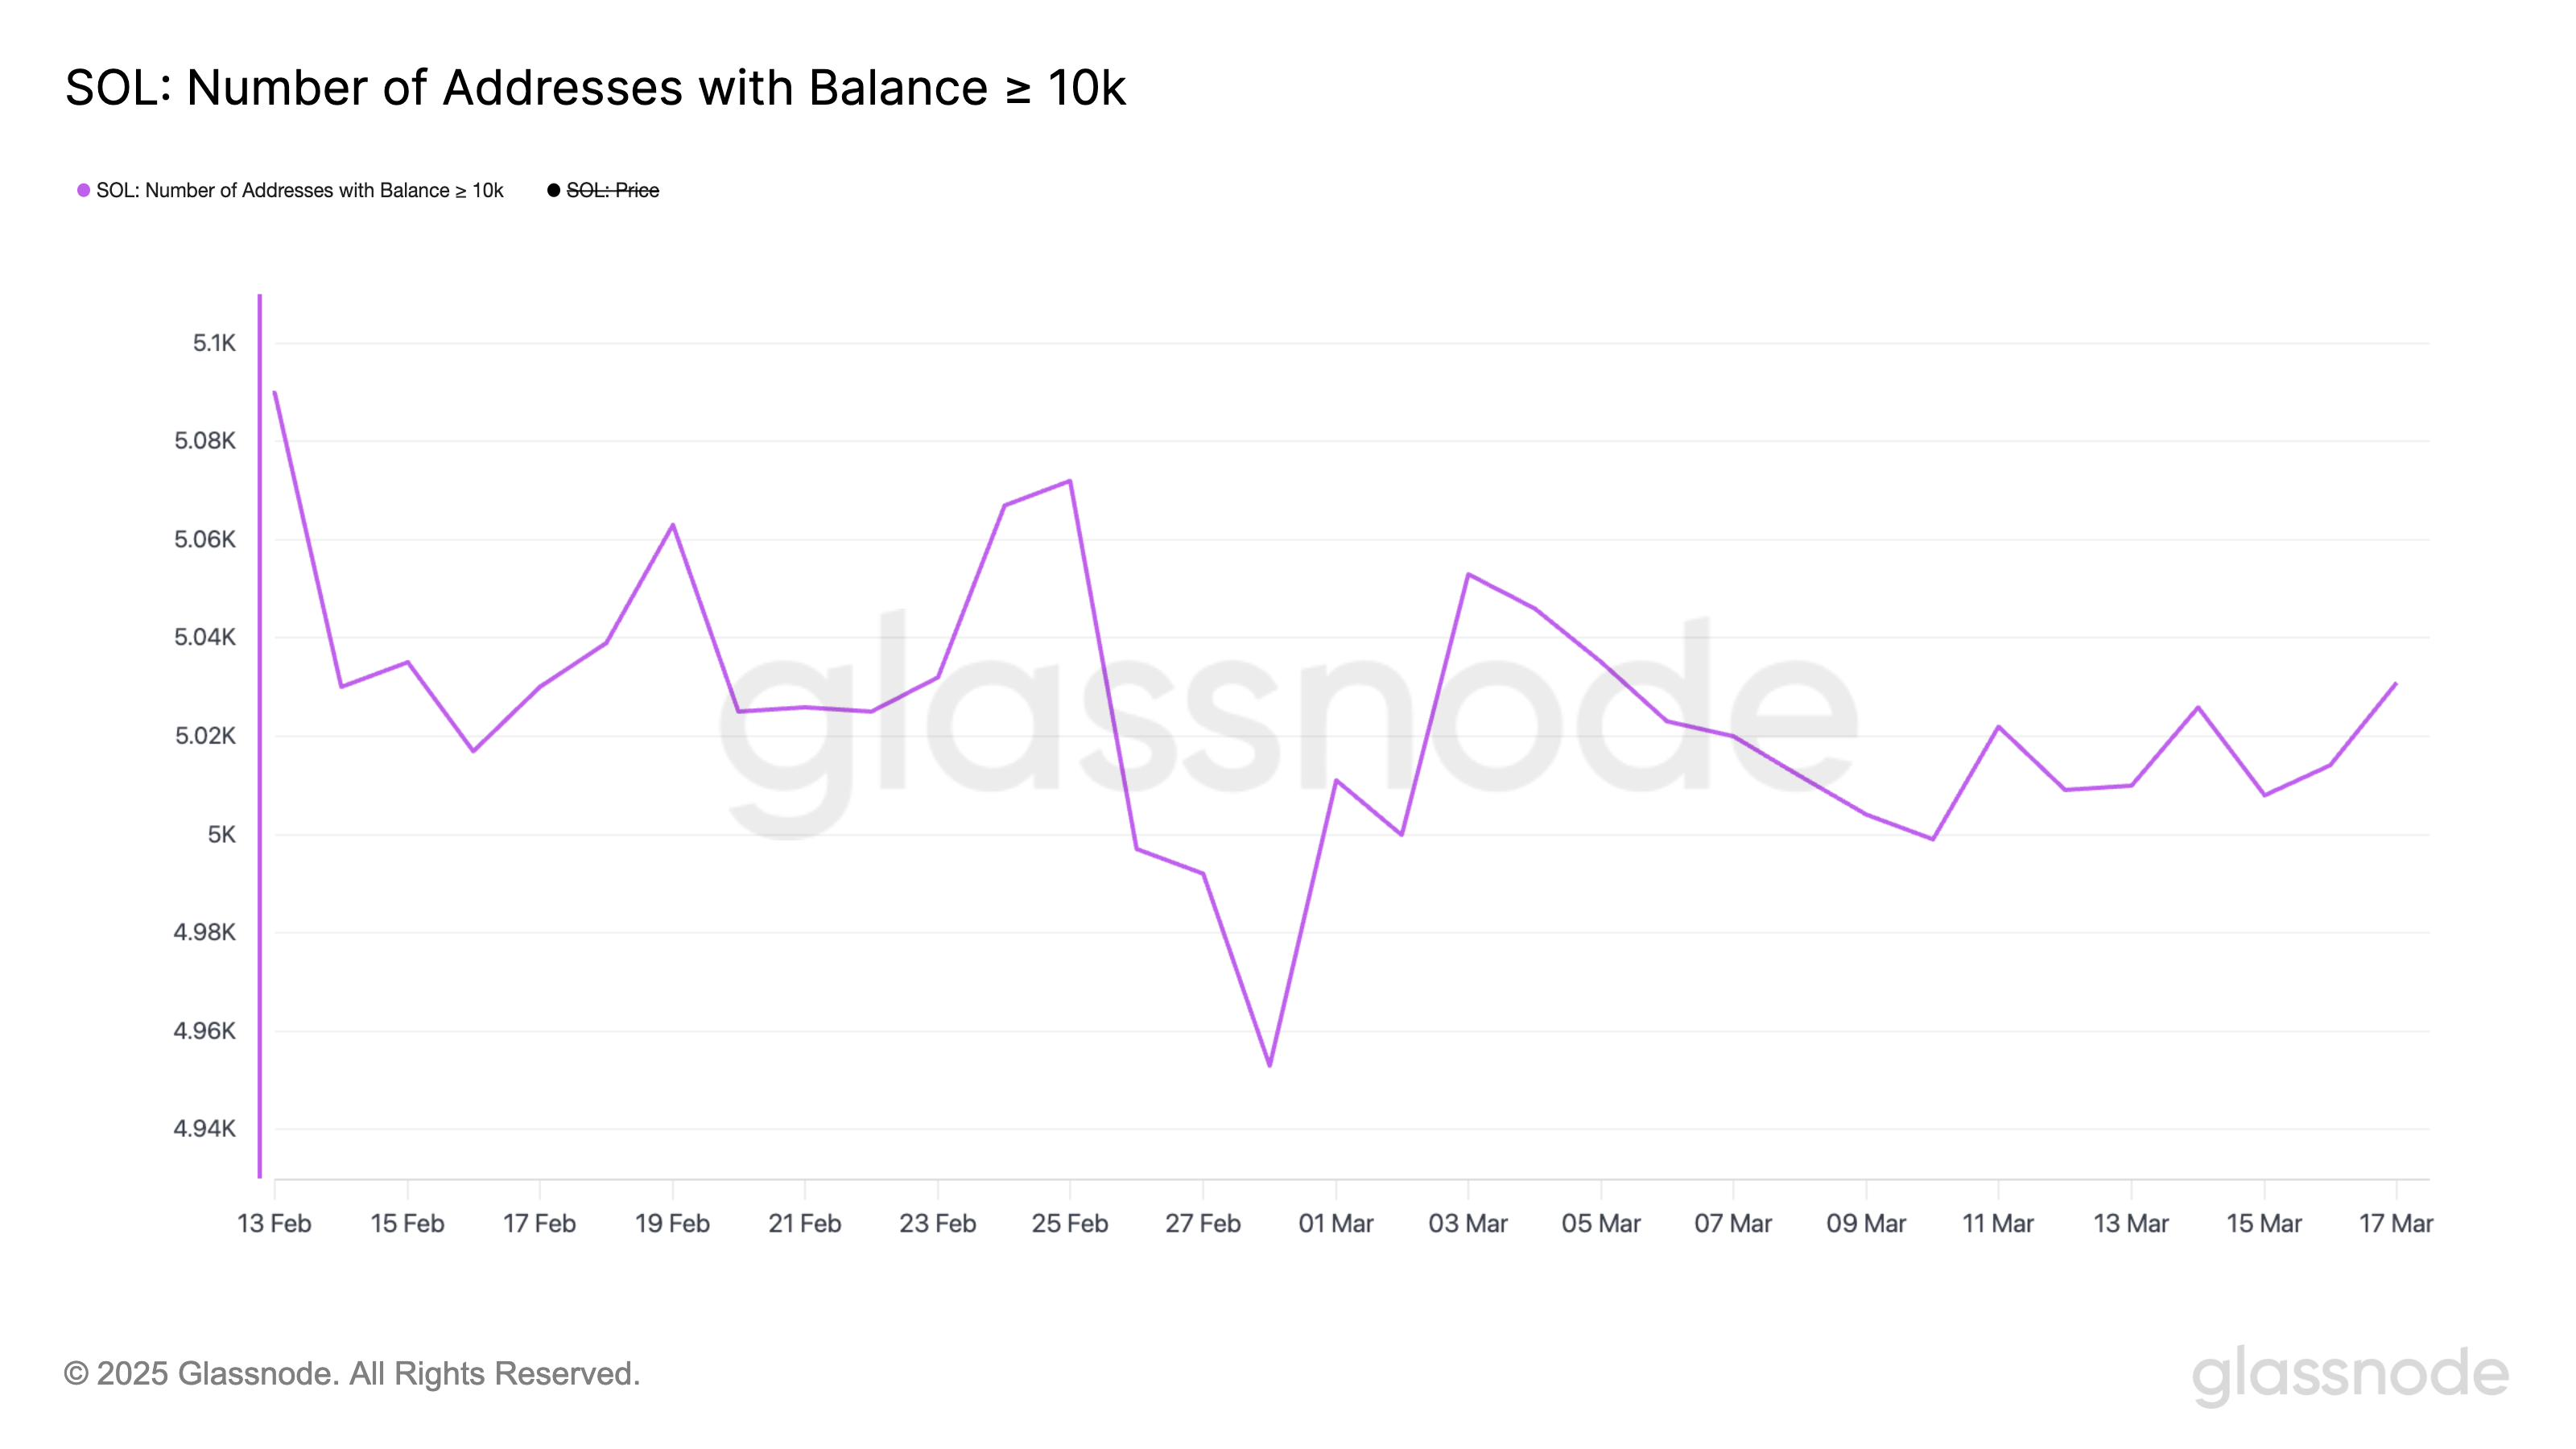Click the chart title heading
2576x1449 pixels.
click(x=595, y=87)
